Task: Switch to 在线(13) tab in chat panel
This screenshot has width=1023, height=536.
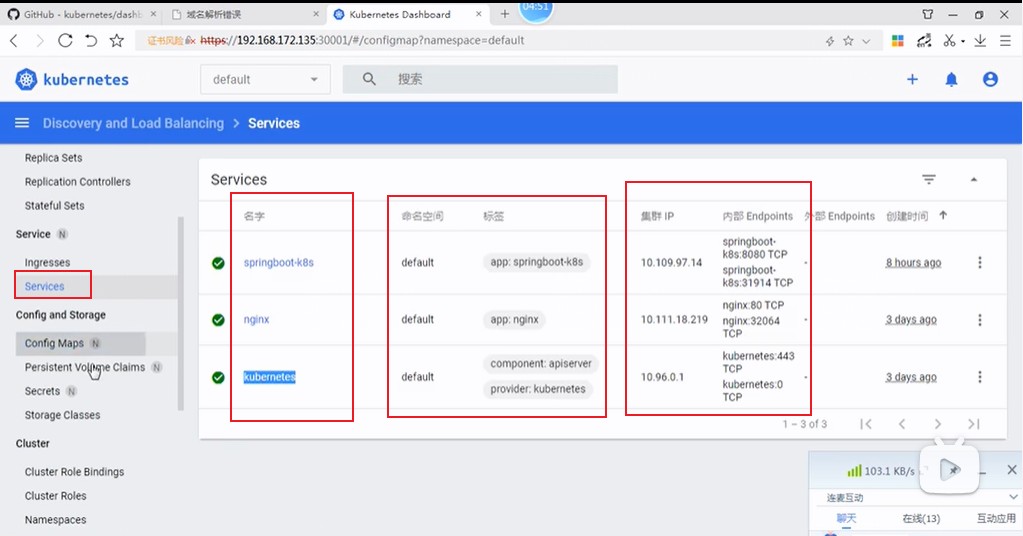Action: [x=921, y=518]
